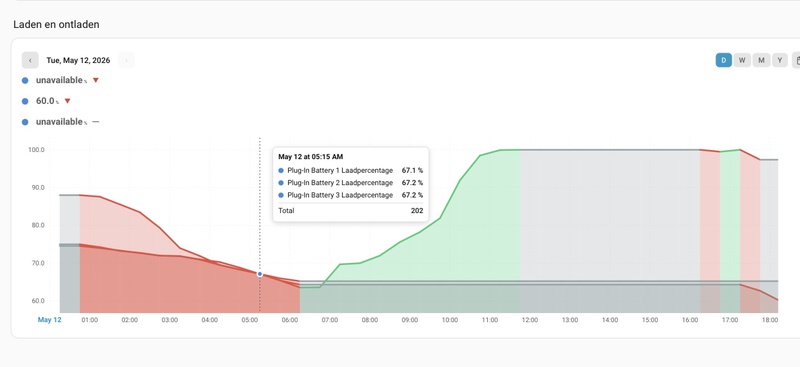The width and height of the screenshot is (800, 367).
Task: Click the blue dot next to 60.0
Action: pyautogui.click(x=25, y=101)
